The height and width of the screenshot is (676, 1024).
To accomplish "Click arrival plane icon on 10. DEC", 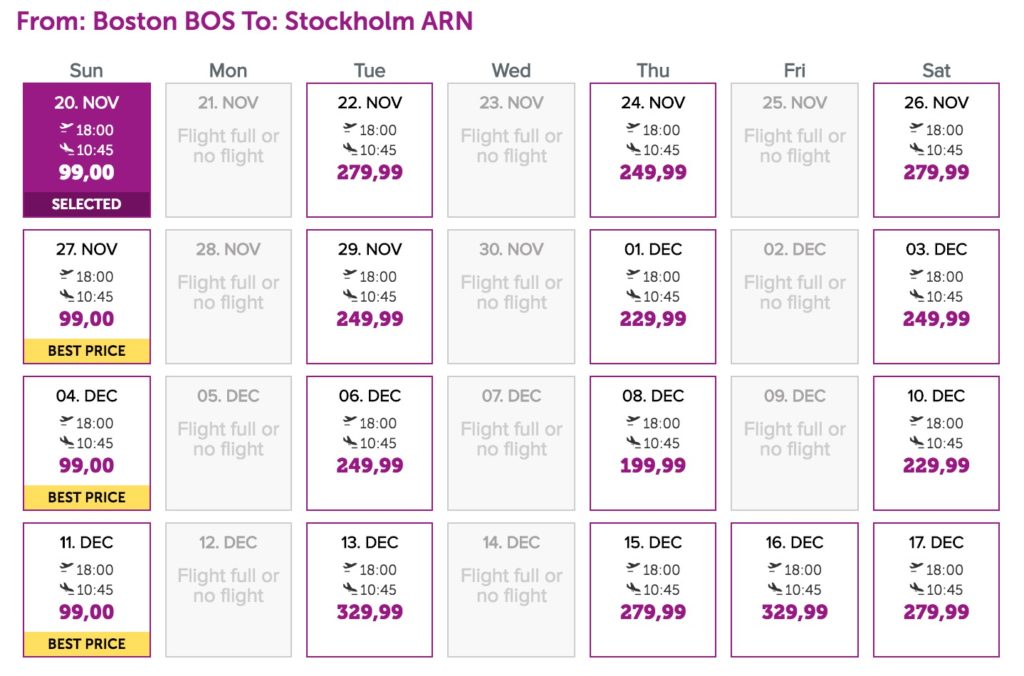I will pos(916,443).
